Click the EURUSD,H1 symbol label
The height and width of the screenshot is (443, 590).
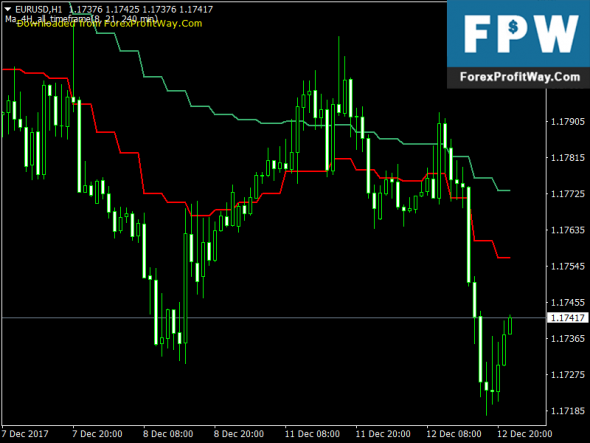(38, 9)
